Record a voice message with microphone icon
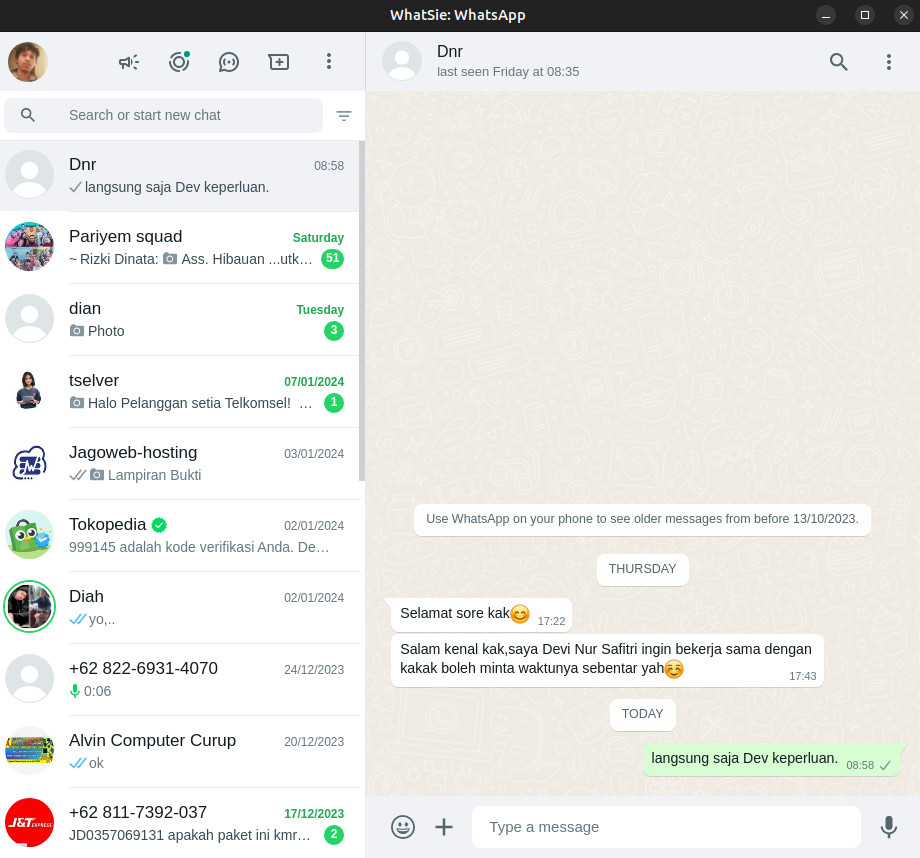The width and height of the screenshot is (920, 858). (888, 827)
